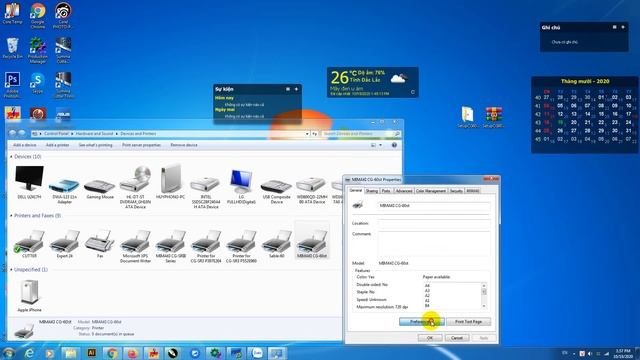
Task: Switch to the Security tab
Action: [x=456, y=191]
